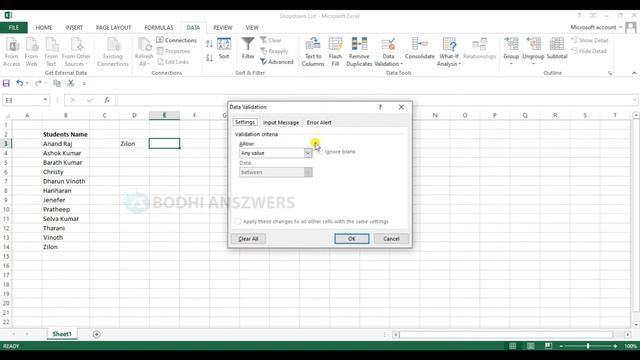Click Edit Links in ribbon
The width and height of the screenshot is (640, 360).
click(173, 62)
